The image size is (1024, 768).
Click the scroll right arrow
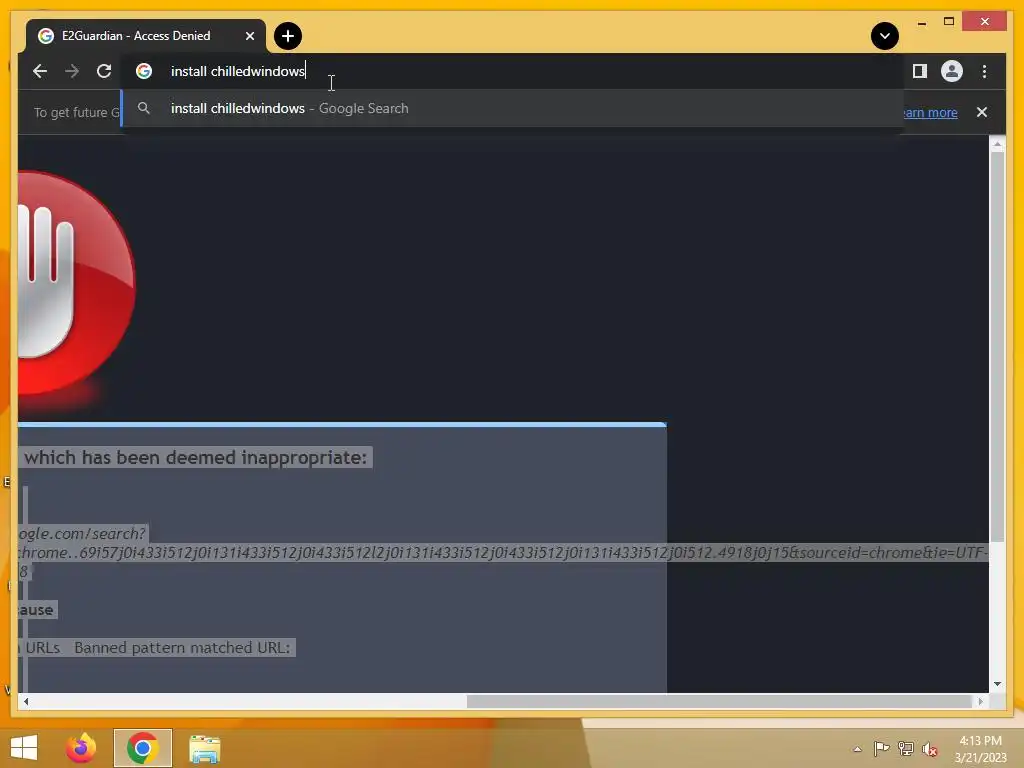click(x=980, y=701)
